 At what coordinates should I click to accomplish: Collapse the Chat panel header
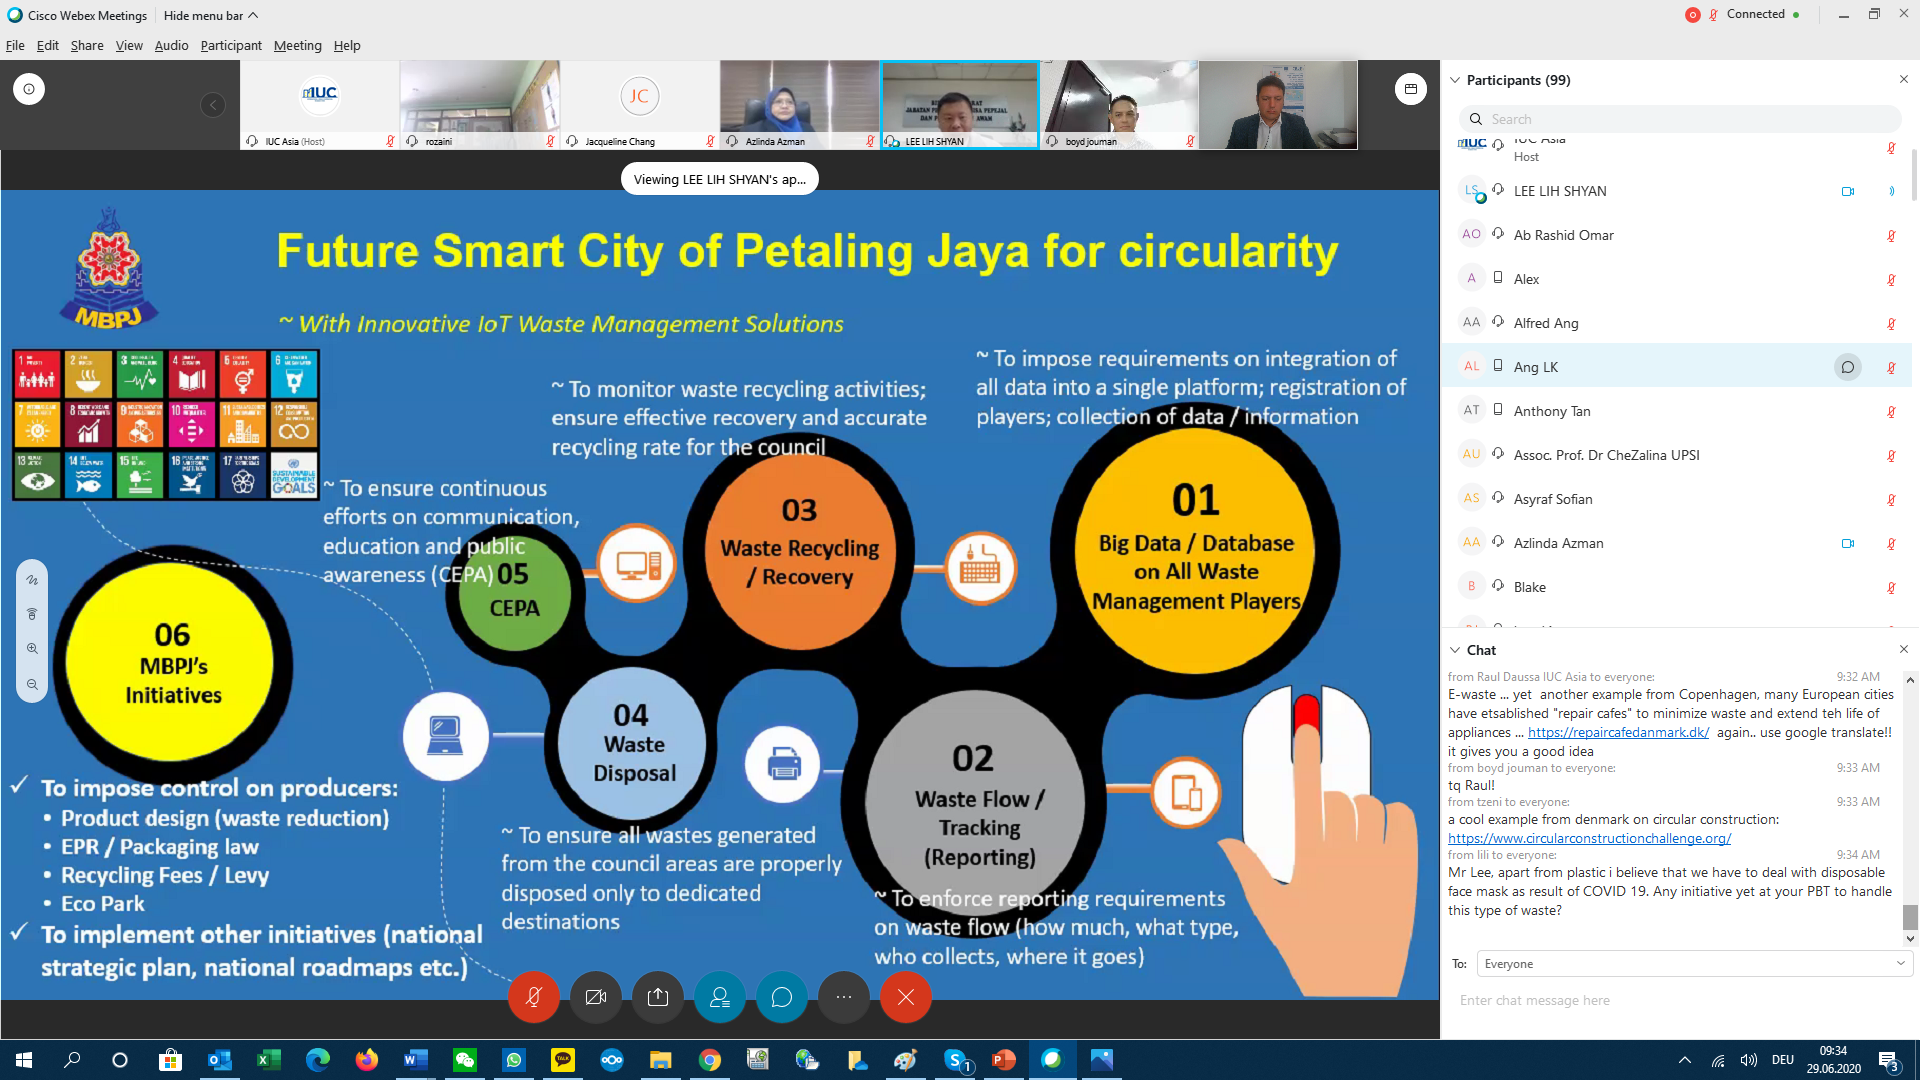(1455, 650)
